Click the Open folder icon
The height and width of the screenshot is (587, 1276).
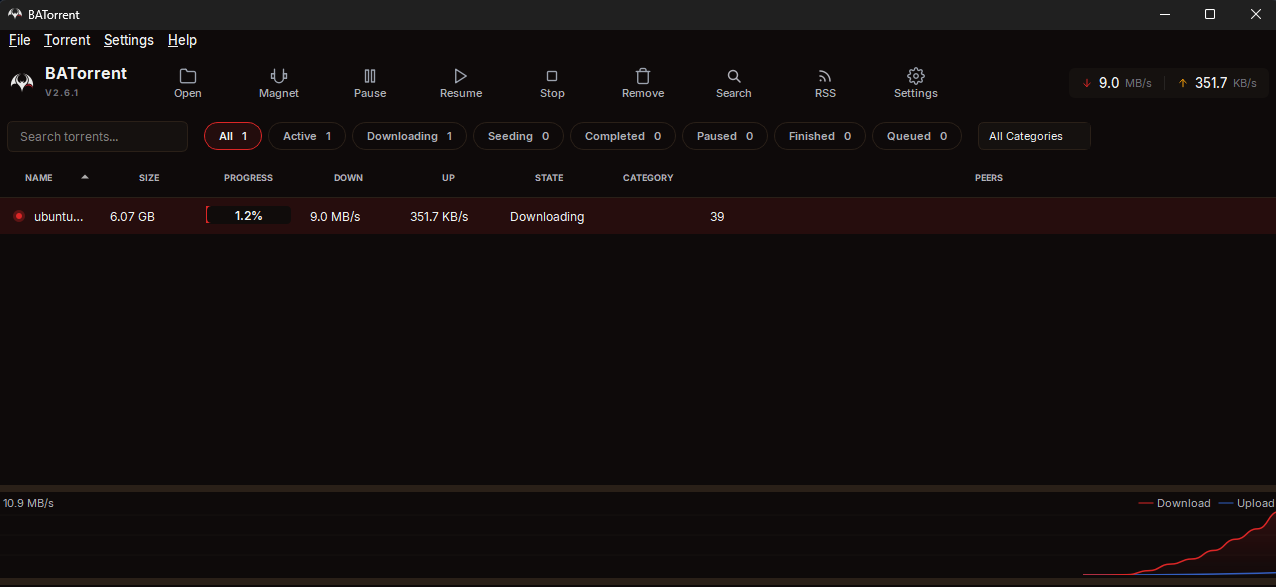pyautogui.click(x=188, y=76)
